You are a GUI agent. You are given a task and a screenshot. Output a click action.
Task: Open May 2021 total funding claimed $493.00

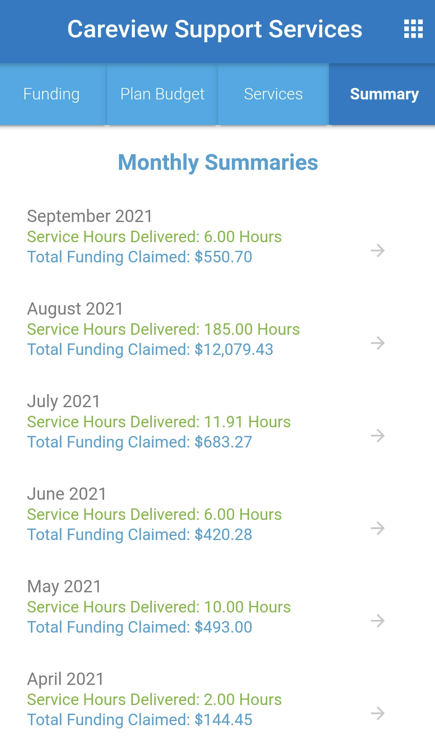coord(139,627)
